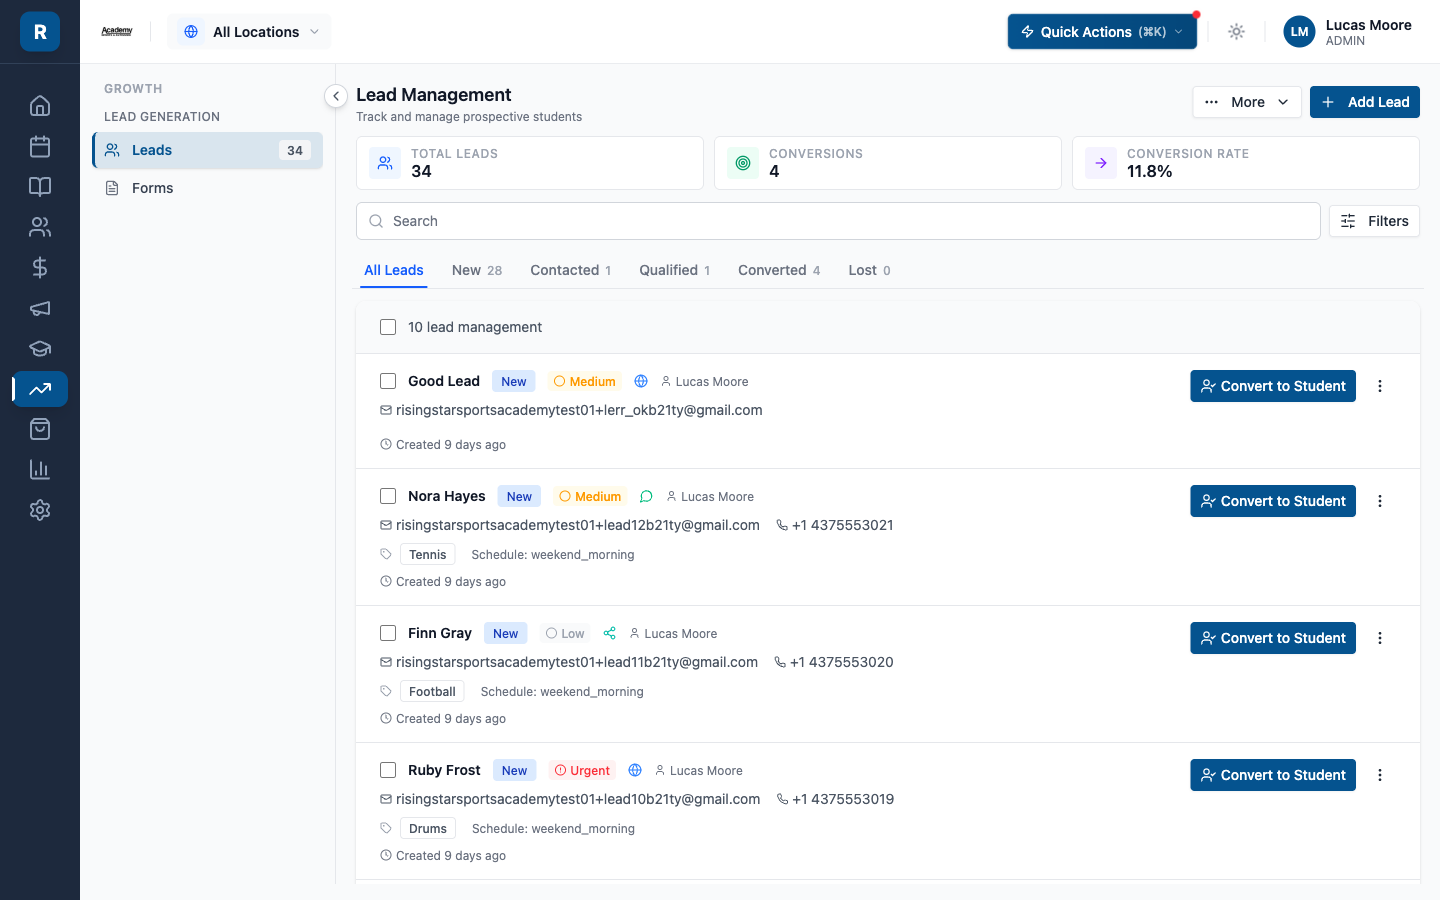The width and height of the screenshot is (1440, 900).
Task: Click the Search input field
Action: [x=838, y=221]
